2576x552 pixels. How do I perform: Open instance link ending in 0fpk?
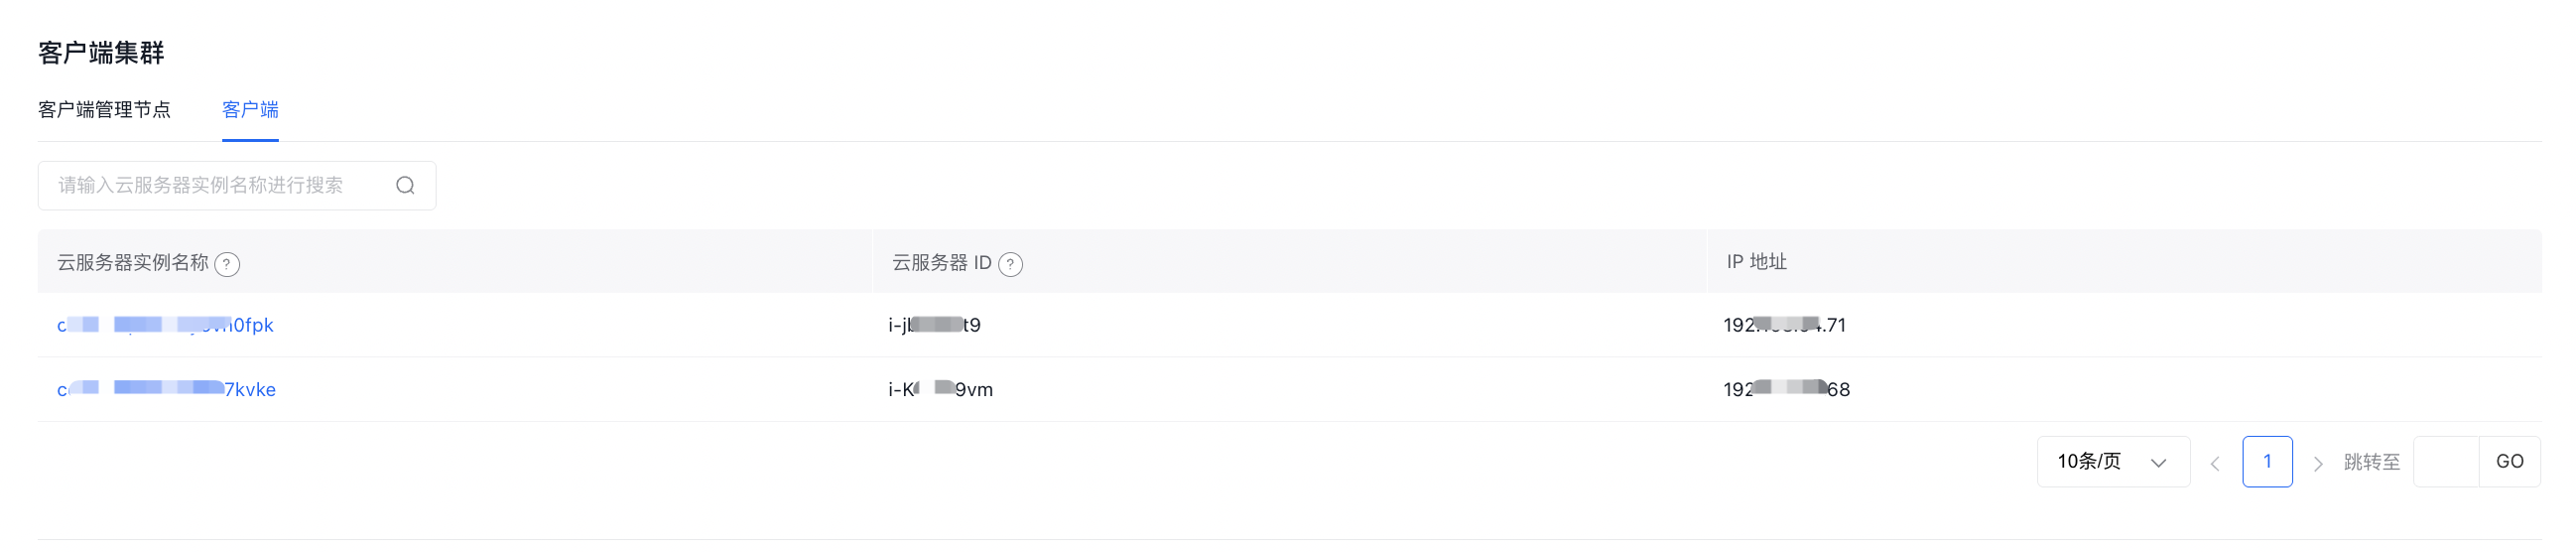(x=165, y=325)
